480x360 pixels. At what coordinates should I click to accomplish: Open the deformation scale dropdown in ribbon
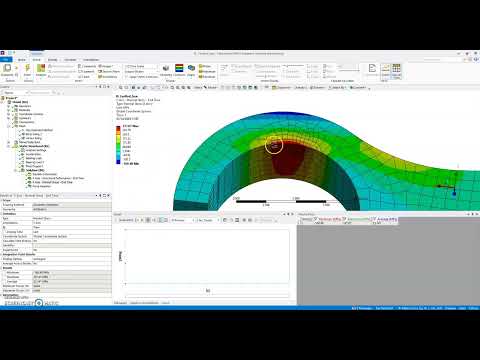click(x=141, y=66)
